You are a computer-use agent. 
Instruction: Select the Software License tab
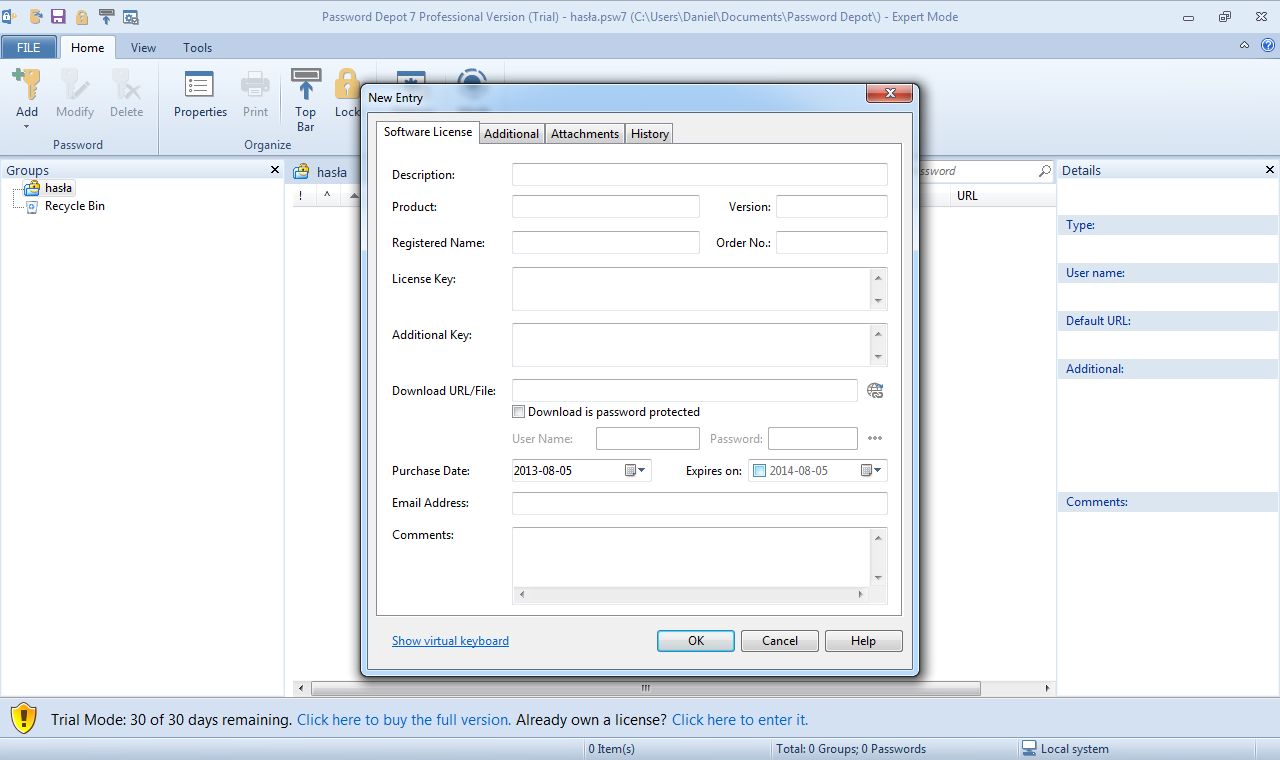click(428, 132)
